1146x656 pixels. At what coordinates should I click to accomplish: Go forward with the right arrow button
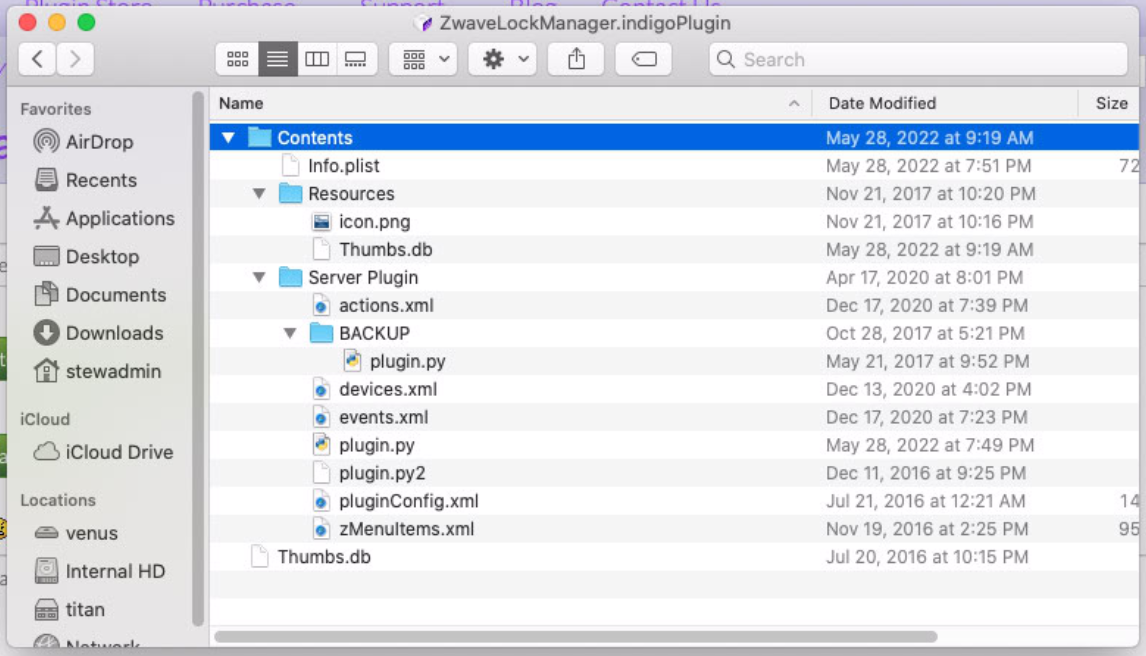(x=75, y=59)
